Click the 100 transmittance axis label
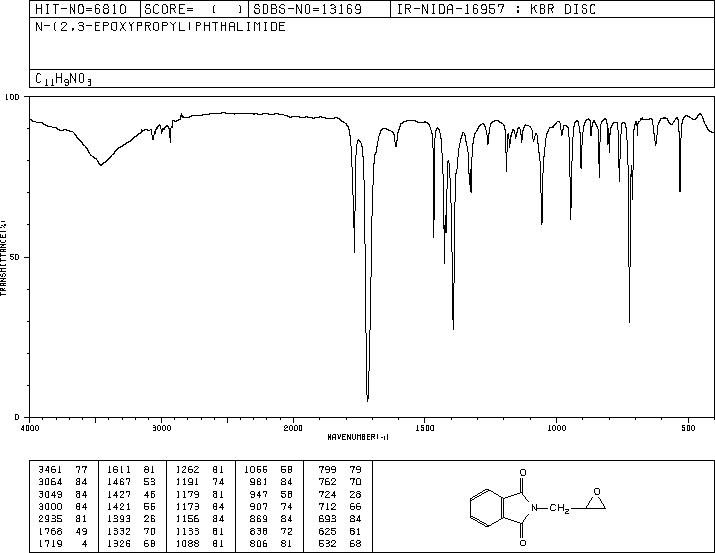Viewport: 715px width, 553px height. coord(12,97)
